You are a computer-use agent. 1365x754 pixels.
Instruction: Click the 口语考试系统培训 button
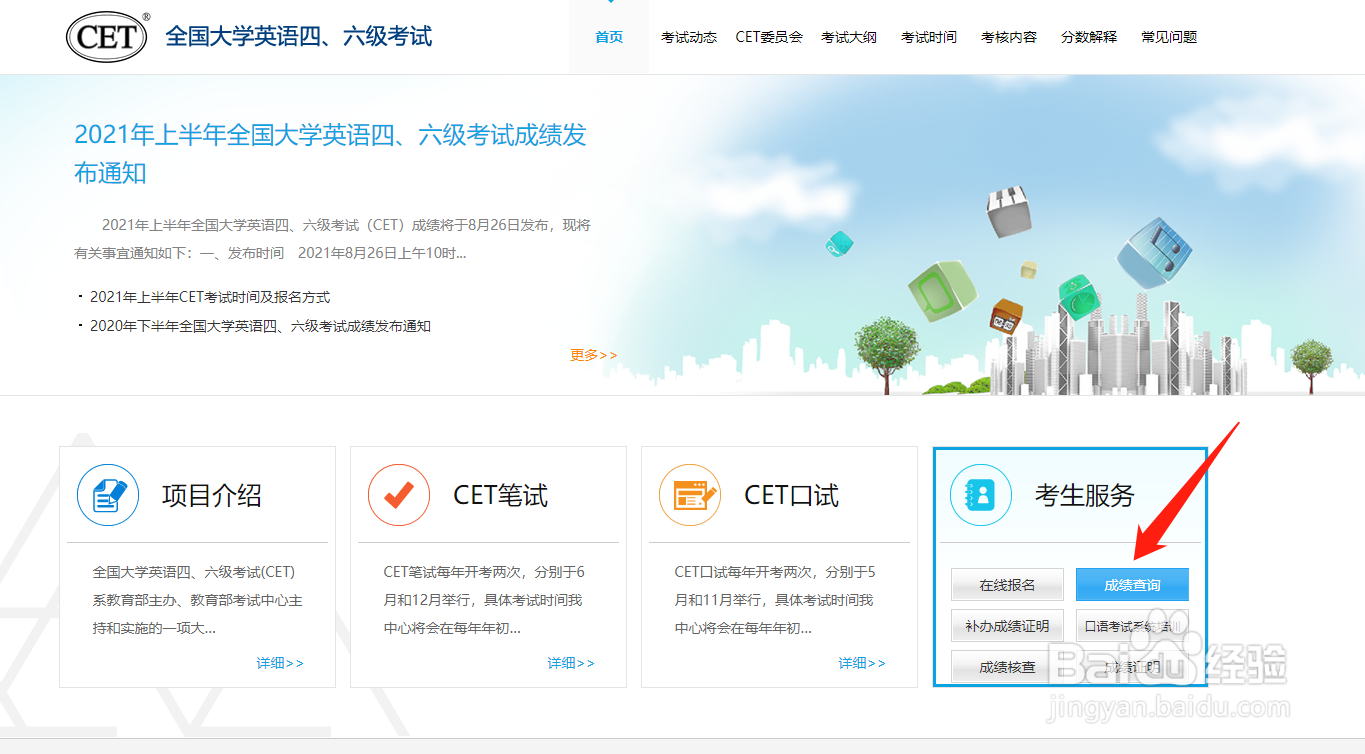[x=1131, y=625]
